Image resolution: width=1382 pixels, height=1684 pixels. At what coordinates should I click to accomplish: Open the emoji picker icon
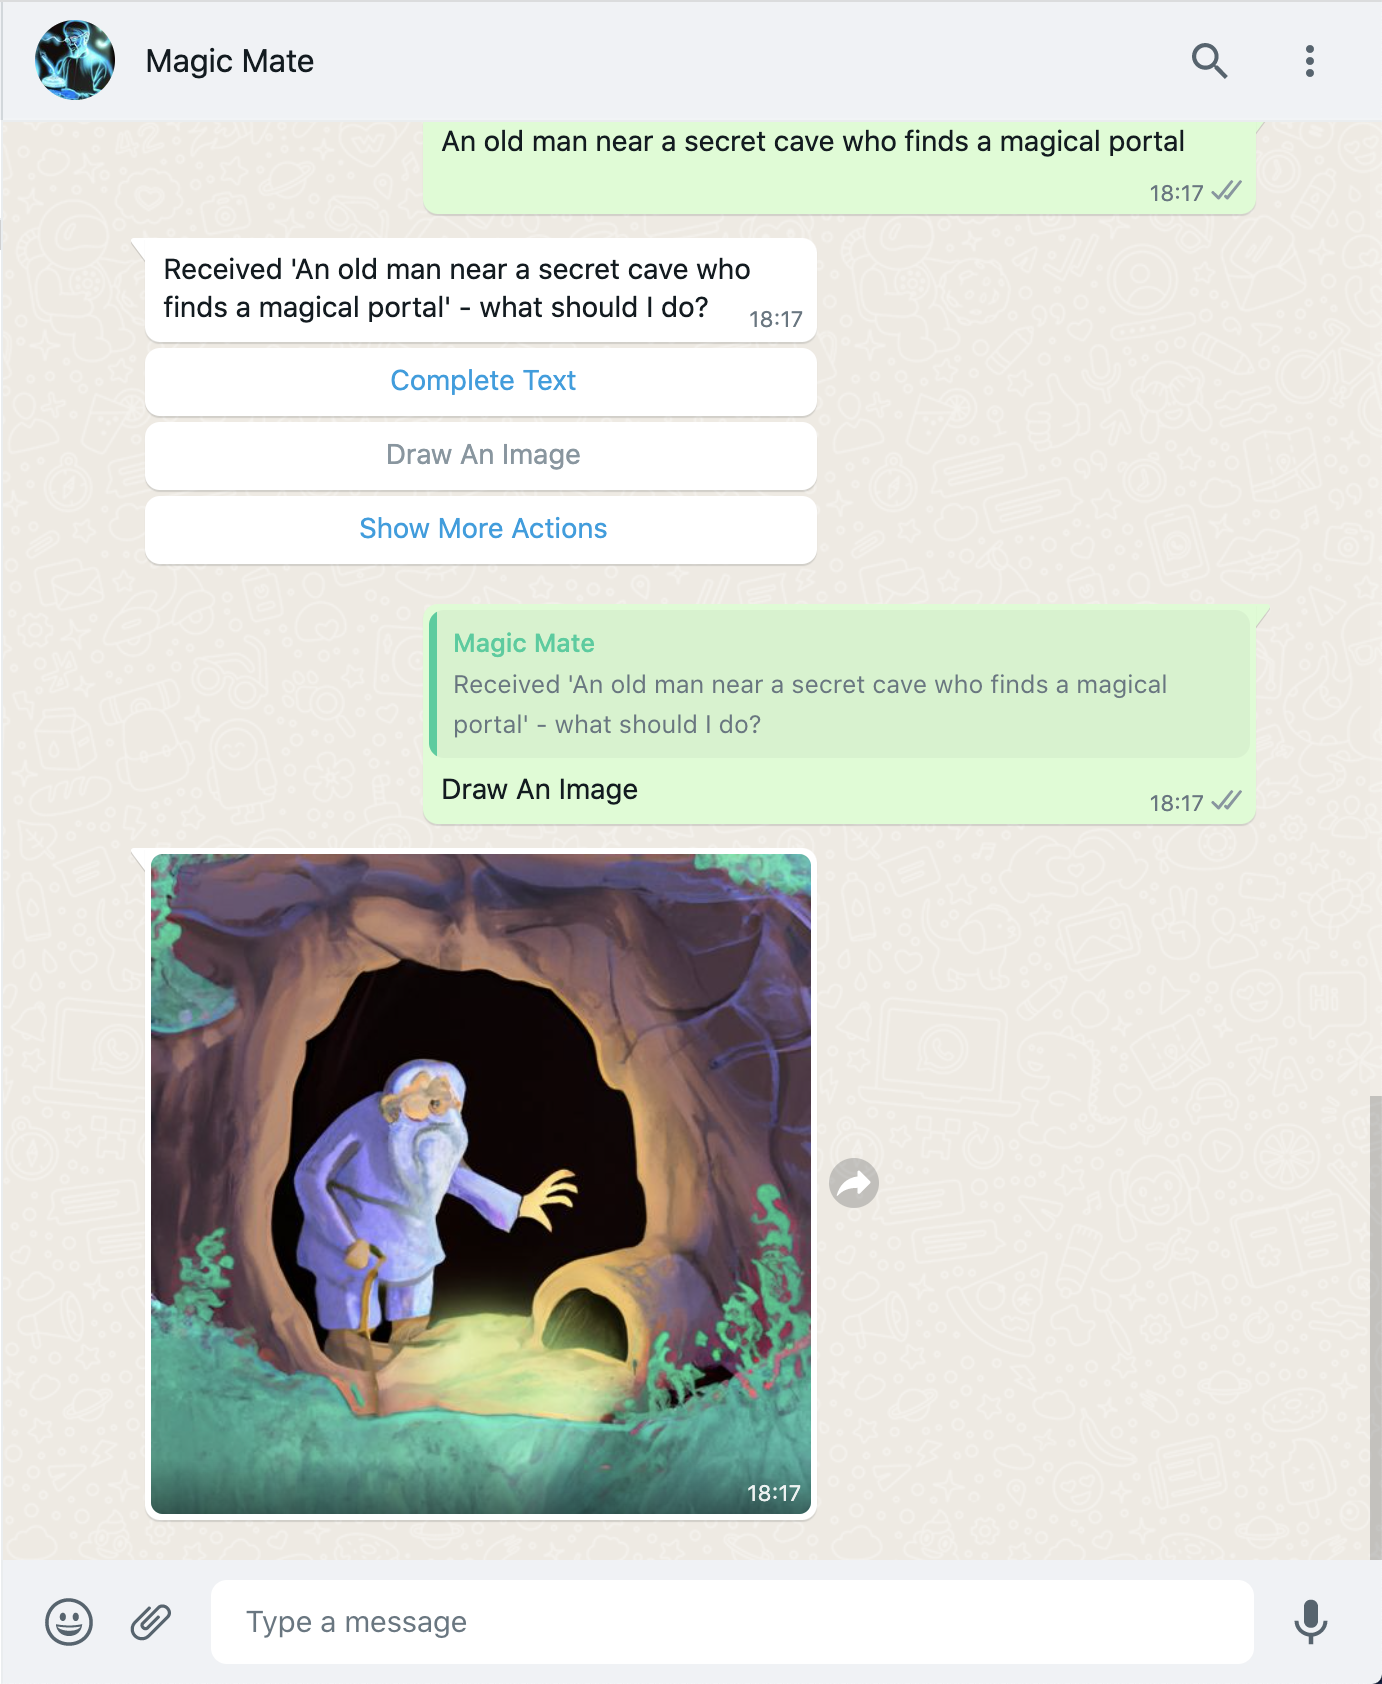click(69, 1621)
